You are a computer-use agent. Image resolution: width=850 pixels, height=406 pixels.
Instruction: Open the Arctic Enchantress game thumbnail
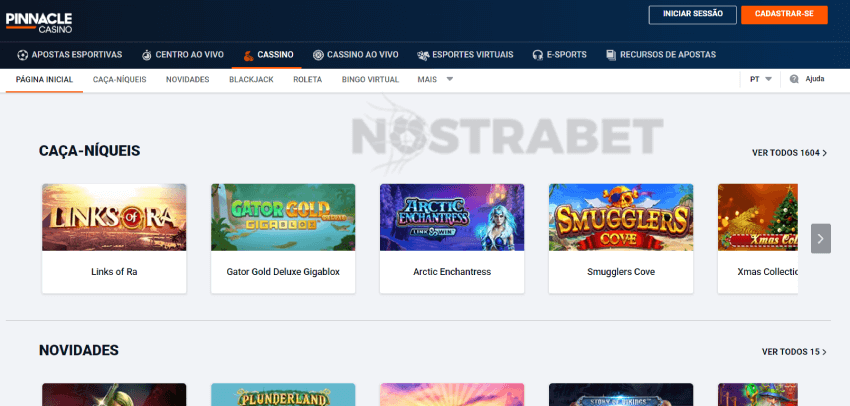[x=452, y=217]
